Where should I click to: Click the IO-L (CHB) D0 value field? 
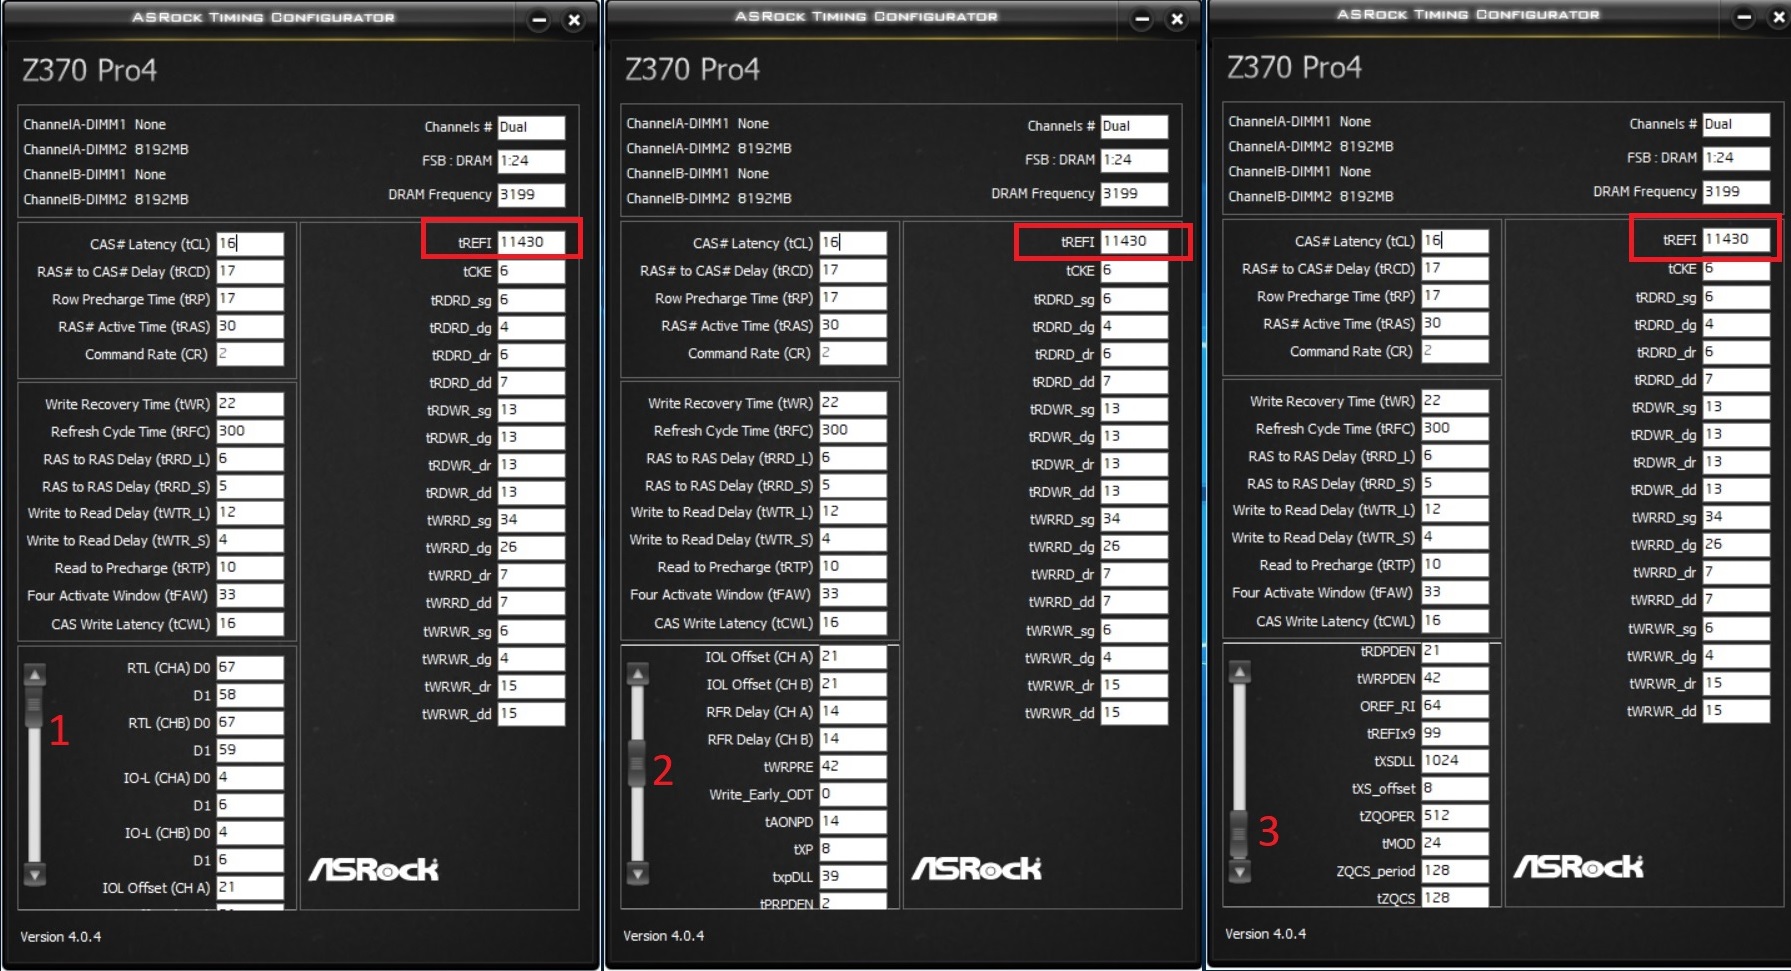pos(250,832)
